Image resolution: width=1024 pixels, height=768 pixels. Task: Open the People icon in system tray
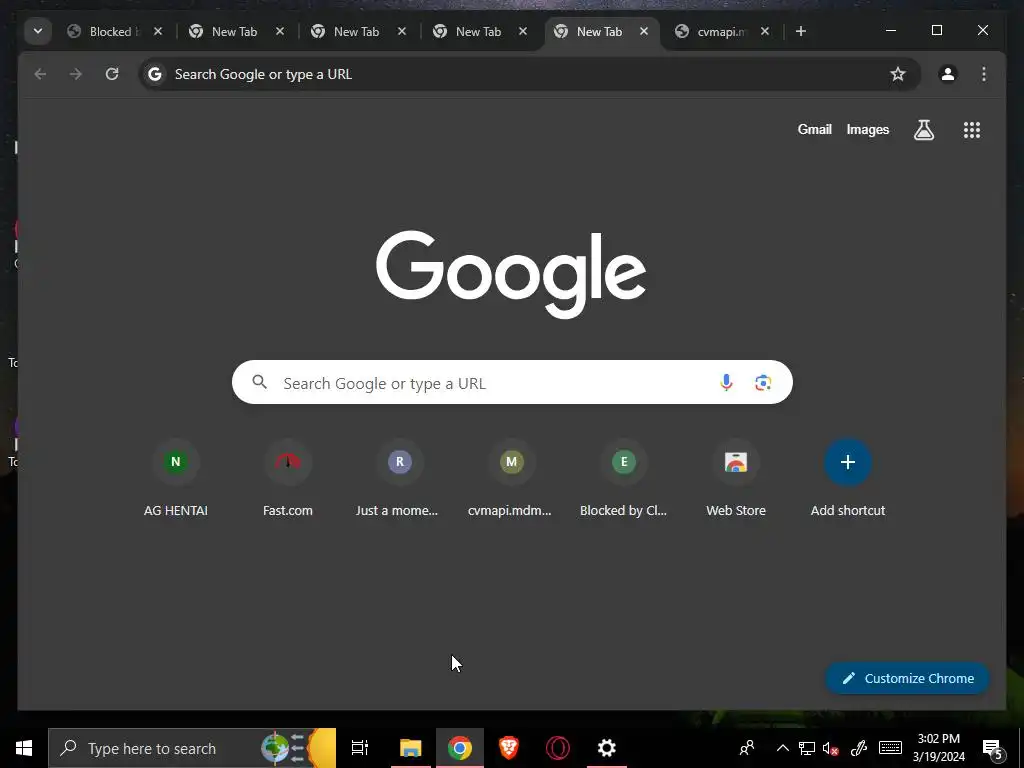pyautogui.click(x=746, y=748)
